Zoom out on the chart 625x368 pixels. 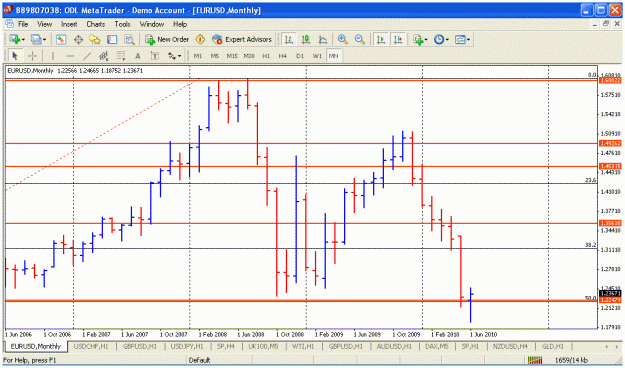360,39
